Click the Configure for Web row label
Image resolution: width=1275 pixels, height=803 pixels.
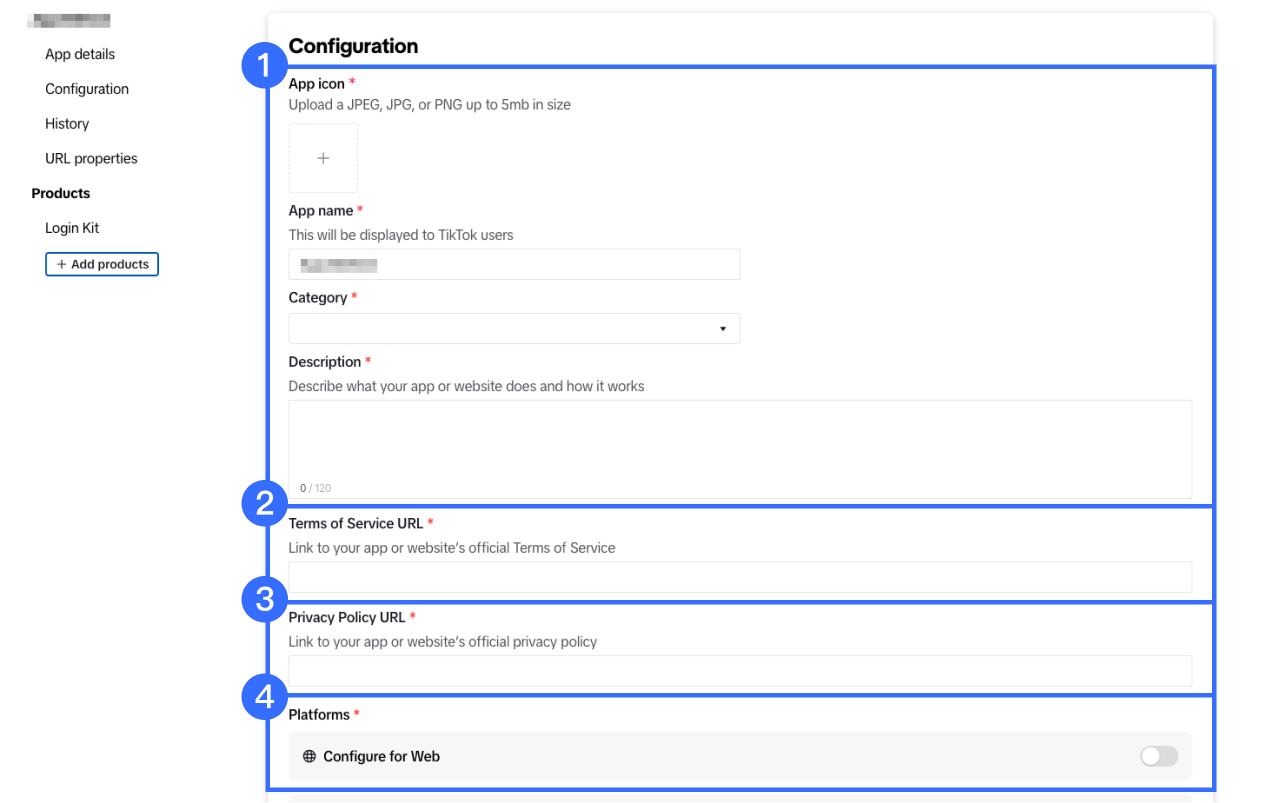pyautogui.click(x=381, y=756)
